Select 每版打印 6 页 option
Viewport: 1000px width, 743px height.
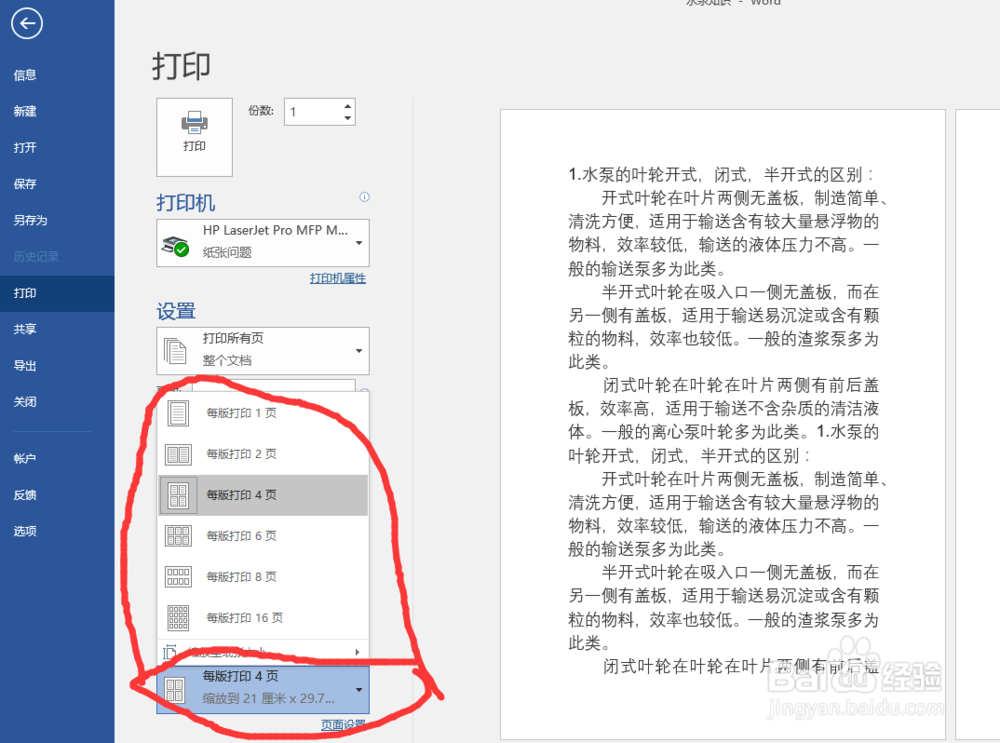click(263, 536)
